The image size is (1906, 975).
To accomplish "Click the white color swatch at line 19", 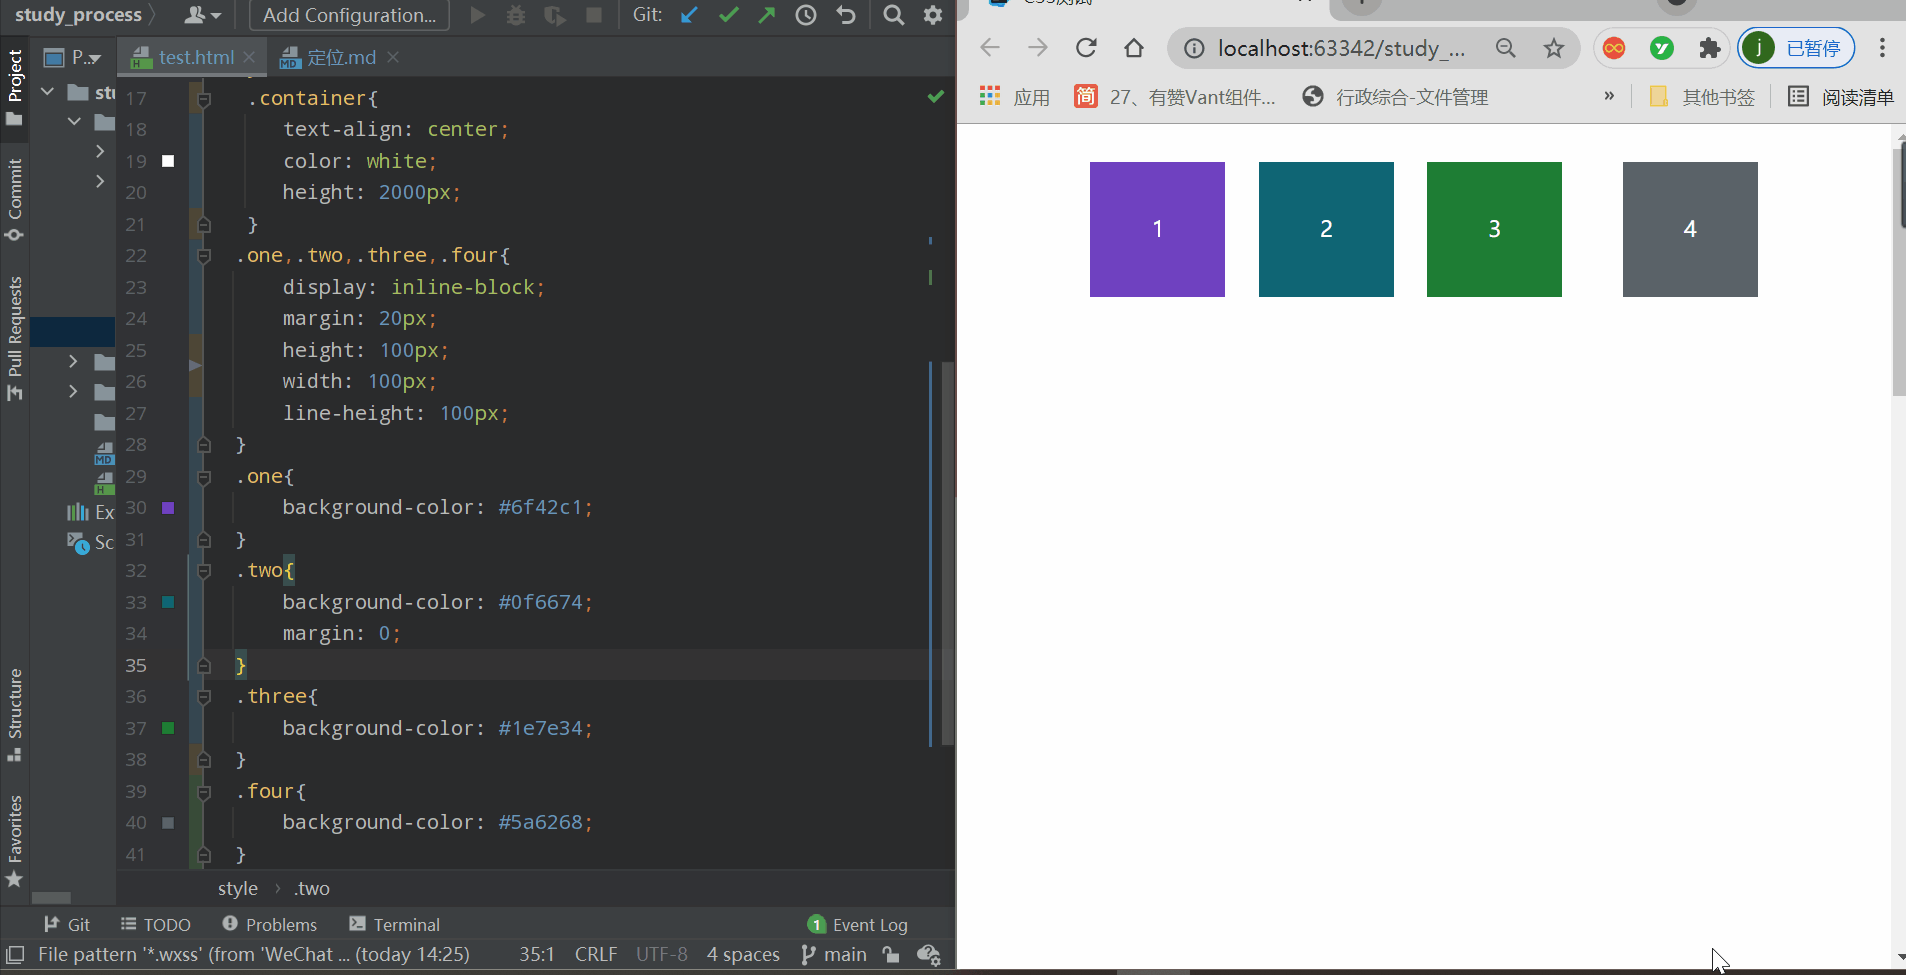I will pos(168,161).
